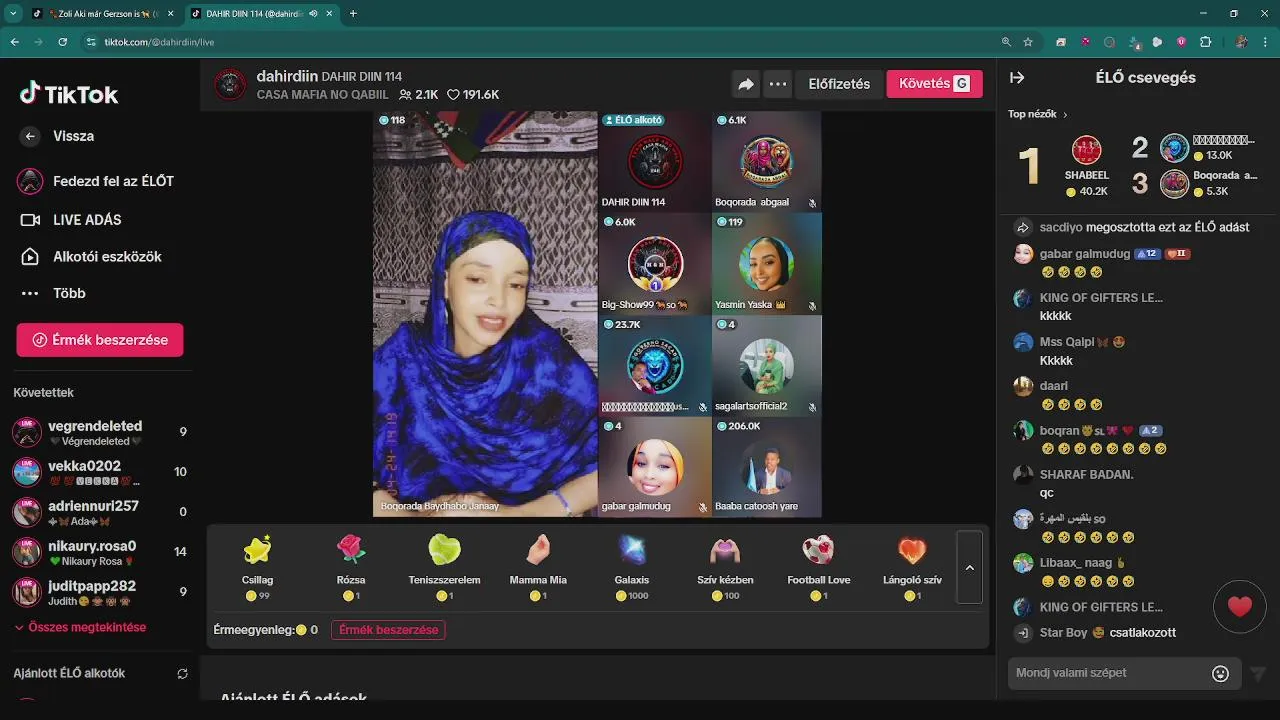
Task: Click the small outlined Érmék beszerzése button
Action: [x=388, y=630]
